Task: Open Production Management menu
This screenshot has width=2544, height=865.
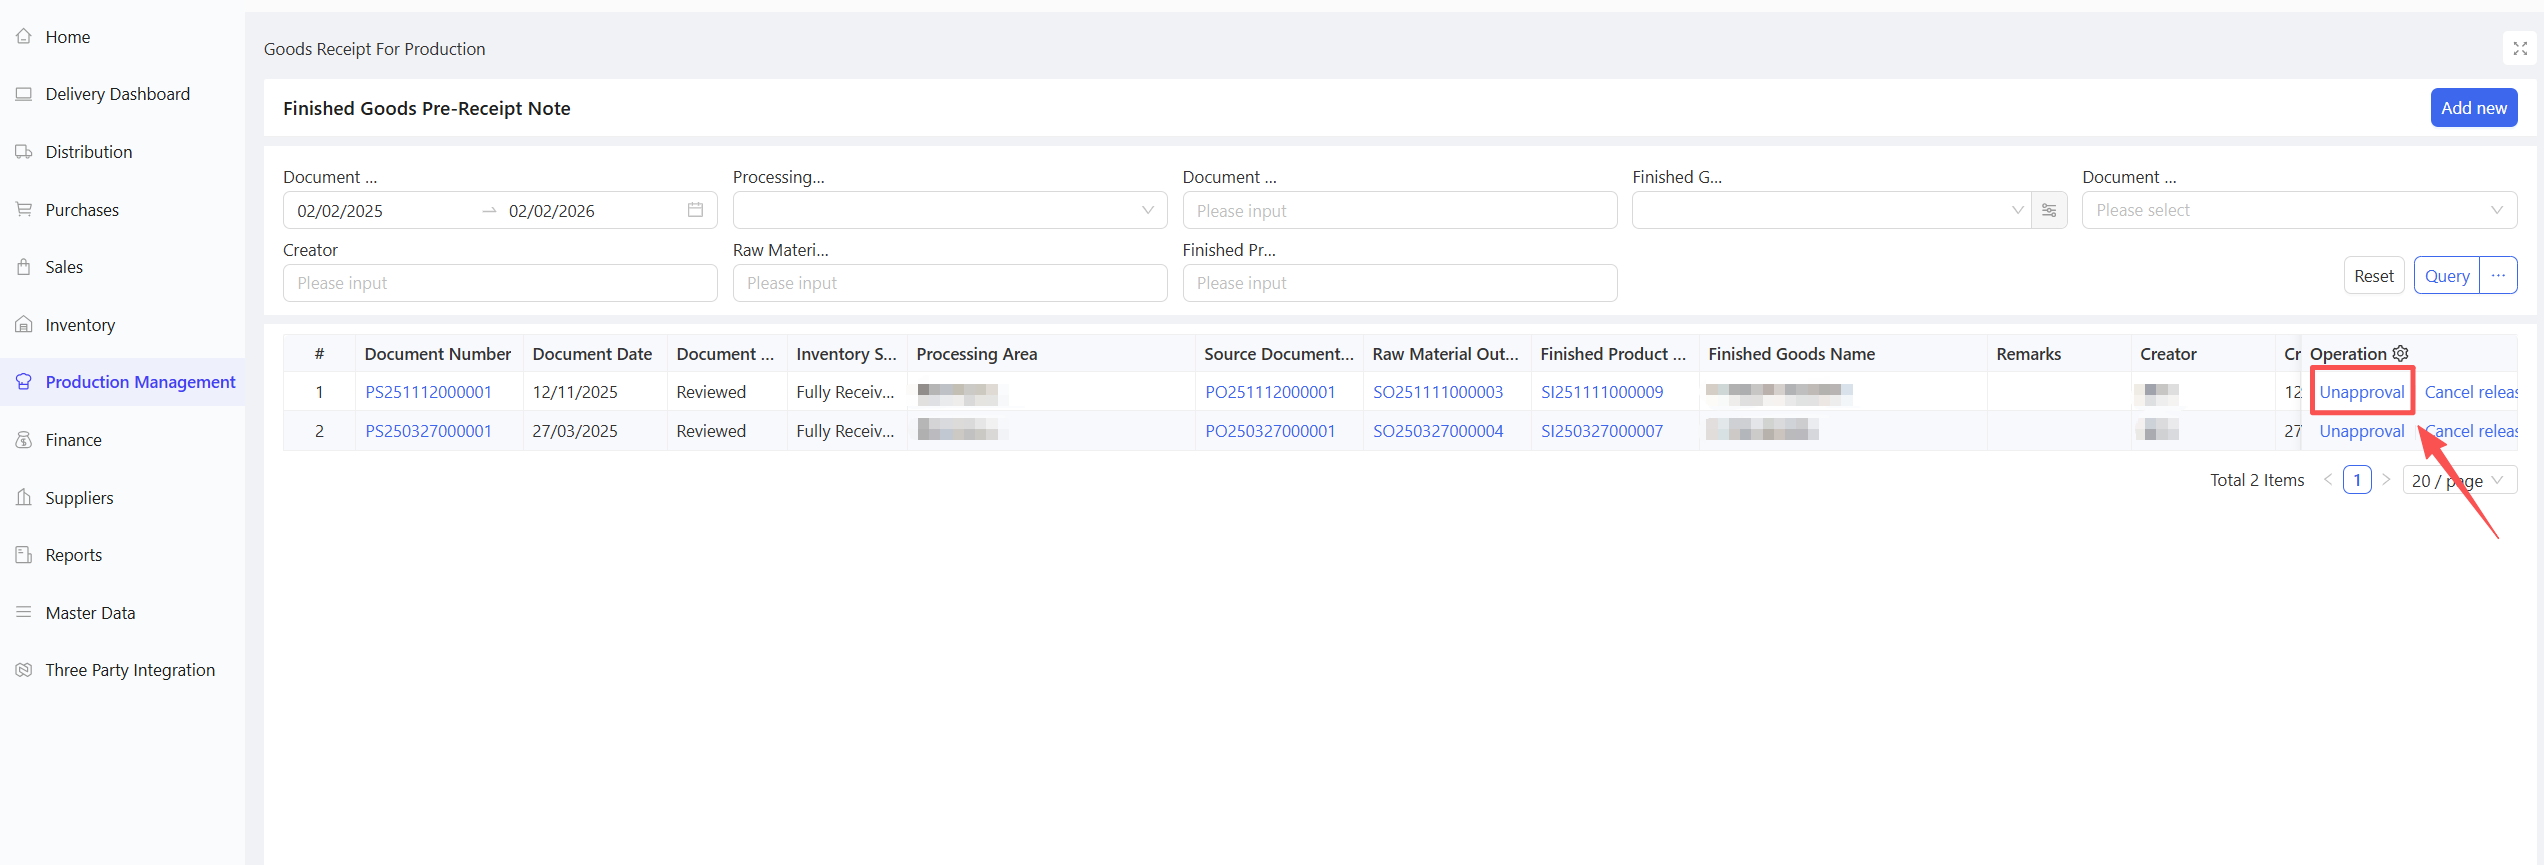Action: (x=140, y=382)
